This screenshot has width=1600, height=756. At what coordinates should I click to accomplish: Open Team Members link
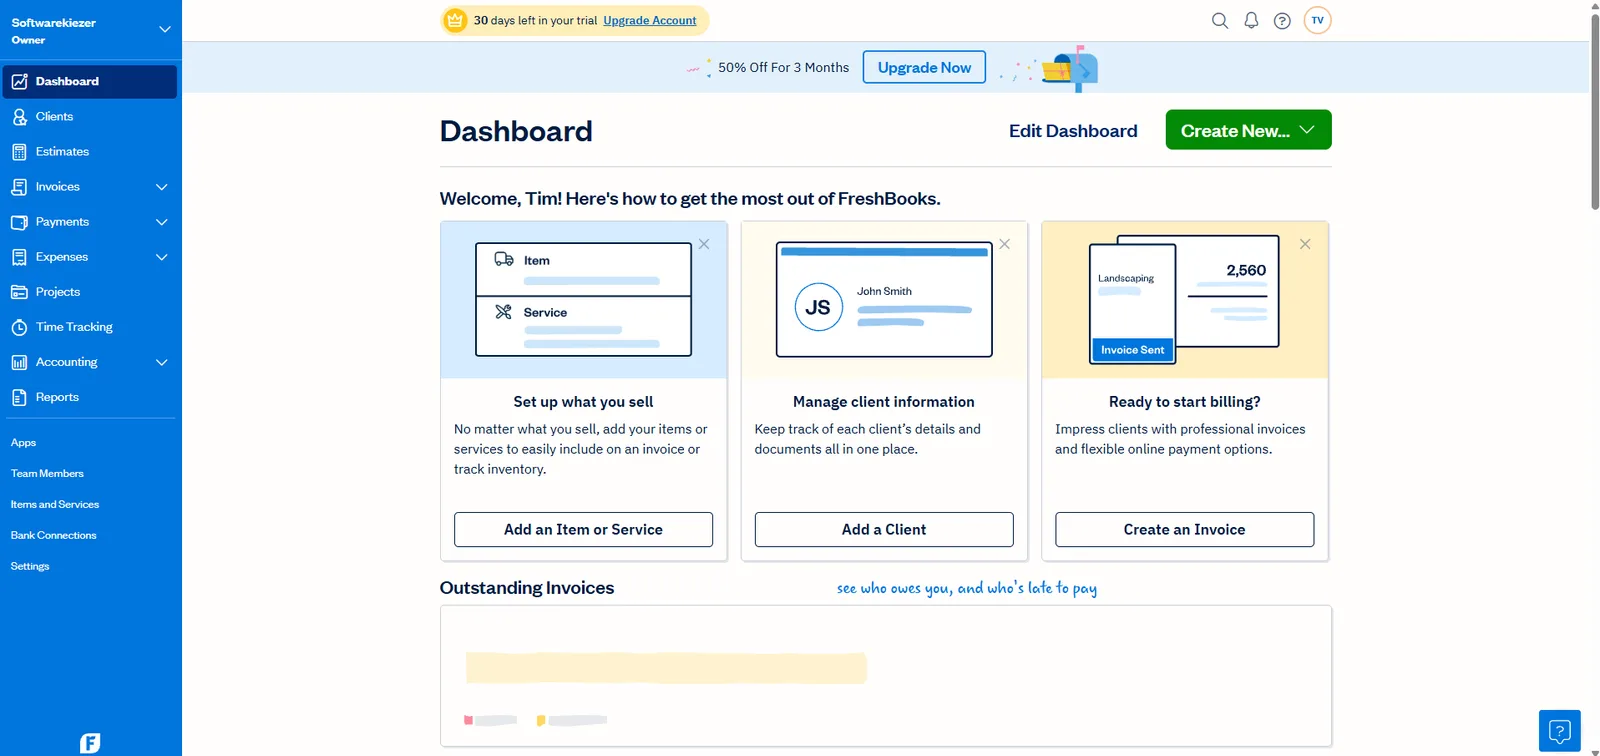point(47,474)
